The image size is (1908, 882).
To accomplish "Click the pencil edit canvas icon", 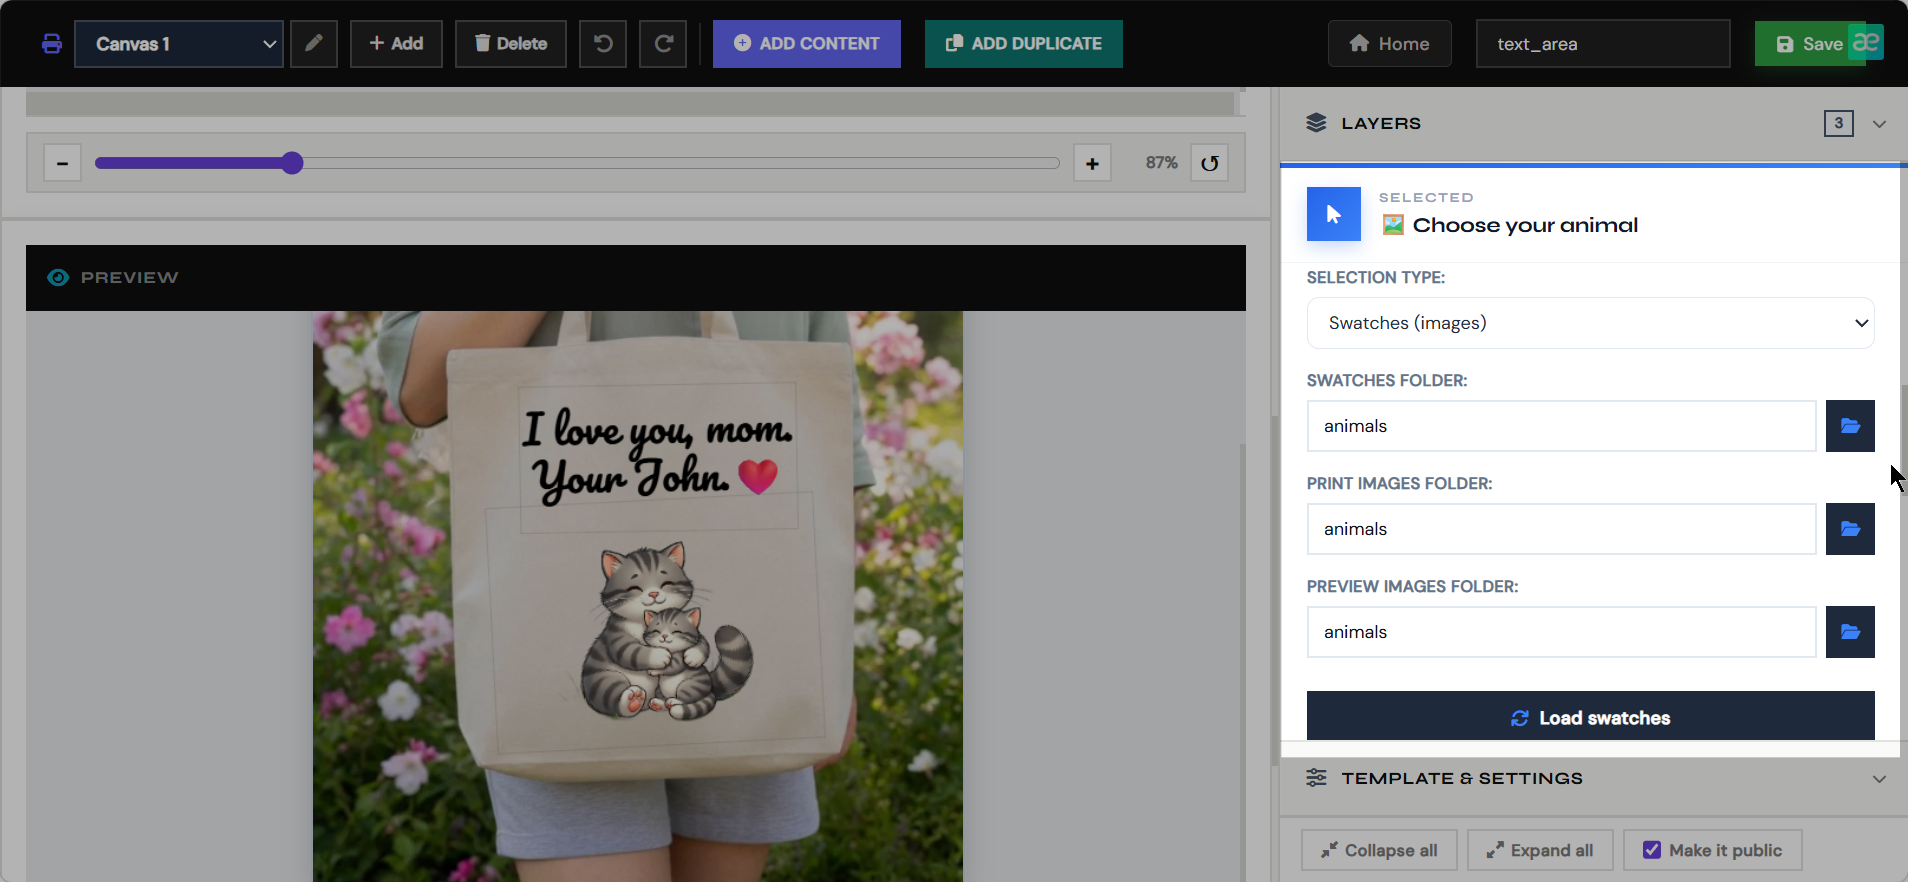I will (314, 44).
